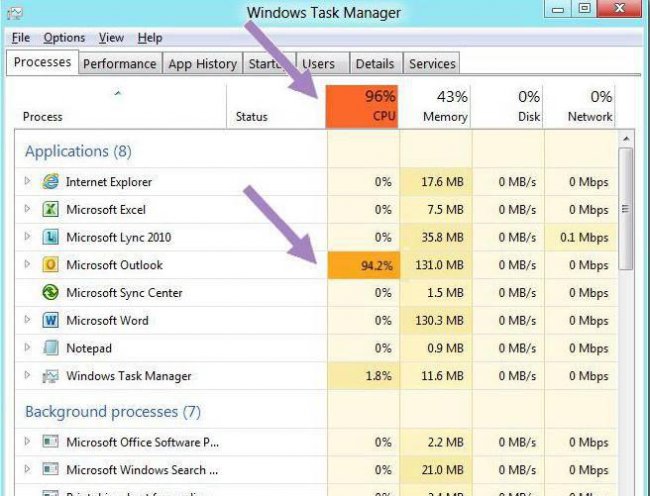Select the Microsoft Outlook row name
This screenshot has height=496, width=650.
pos(114,265)
